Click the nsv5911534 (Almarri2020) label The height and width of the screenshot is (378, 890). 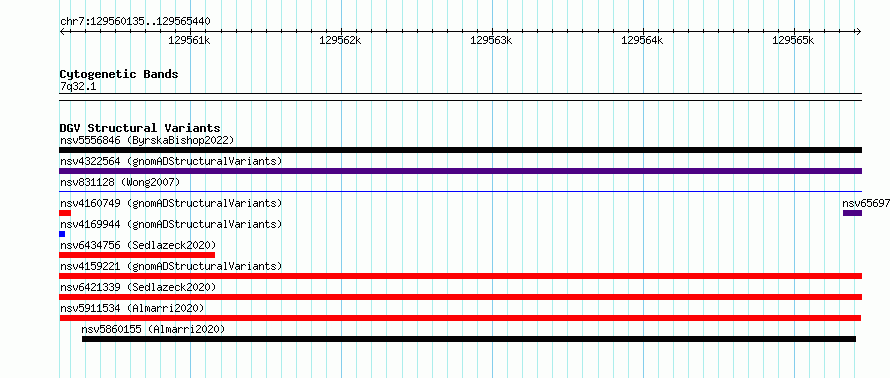[x=132, y=308]
